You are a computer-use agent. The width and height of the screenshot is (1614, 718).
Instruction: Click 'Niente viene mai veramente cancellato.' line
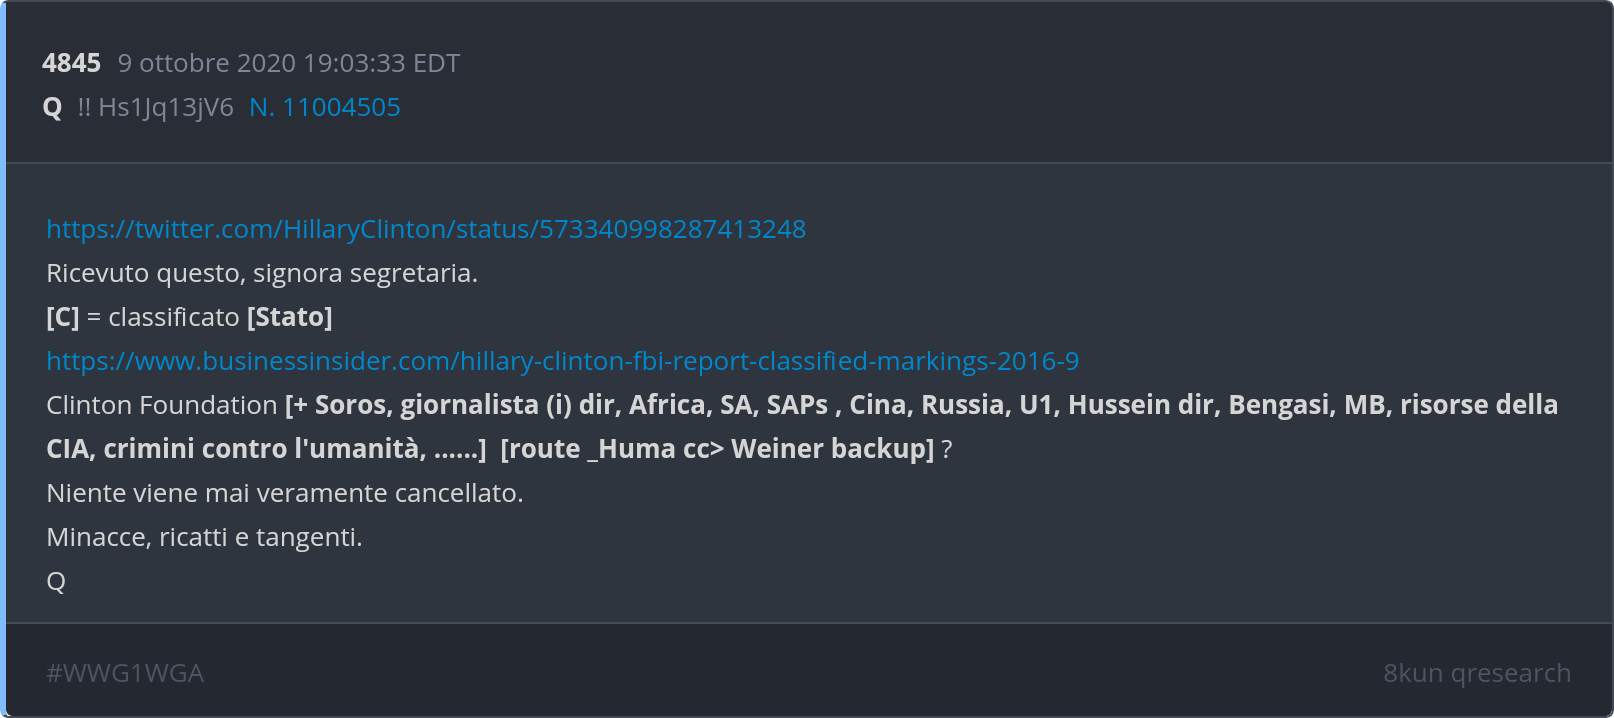pos(285,493)
